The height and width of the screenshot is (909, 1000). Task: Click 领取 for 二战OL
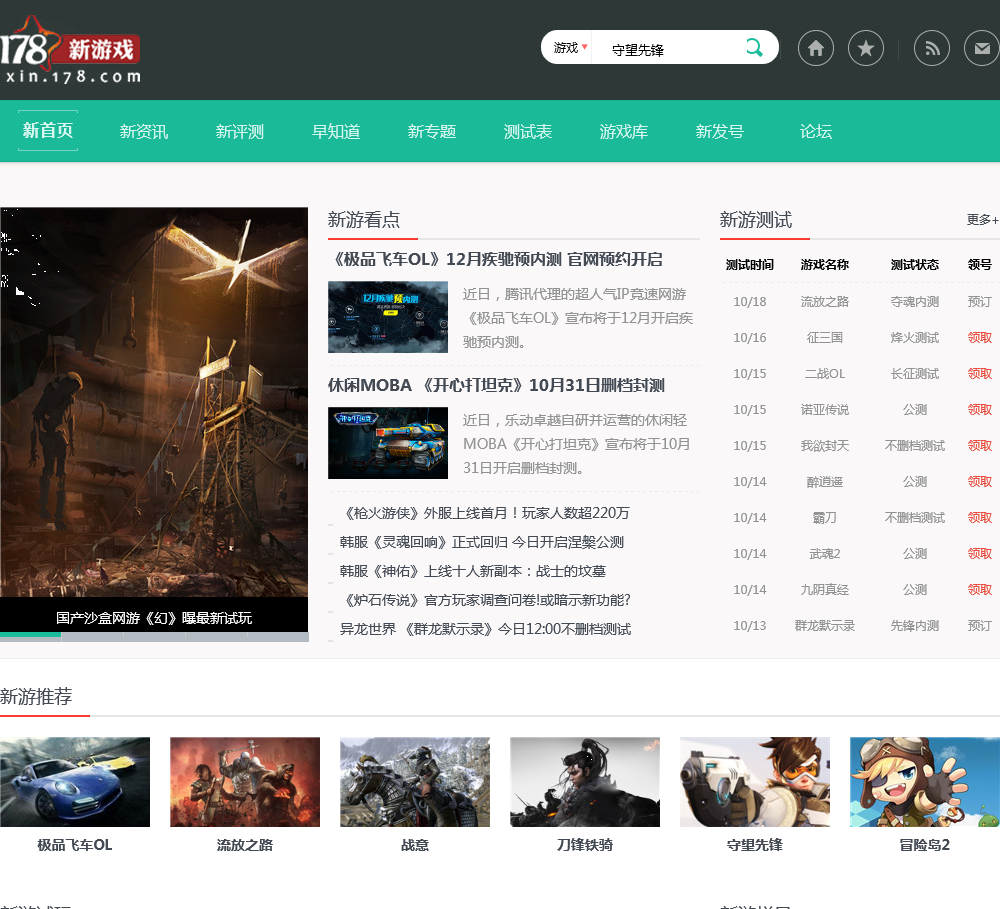(980, 373)
